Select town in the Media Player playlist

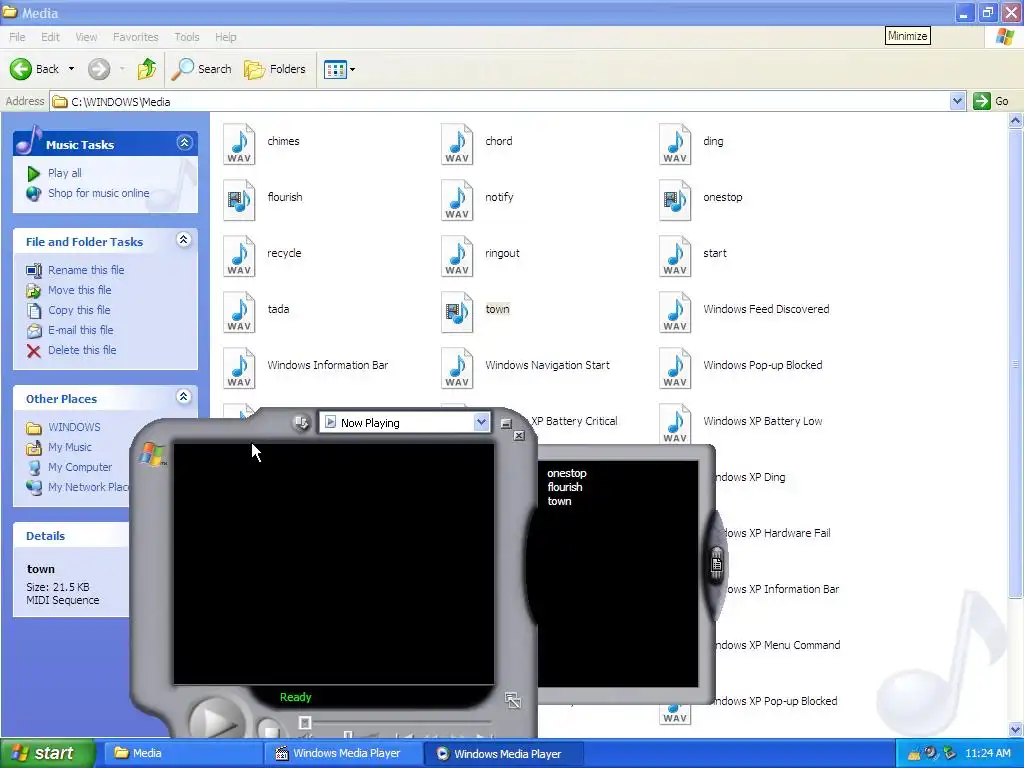click(x=560, y=502)
